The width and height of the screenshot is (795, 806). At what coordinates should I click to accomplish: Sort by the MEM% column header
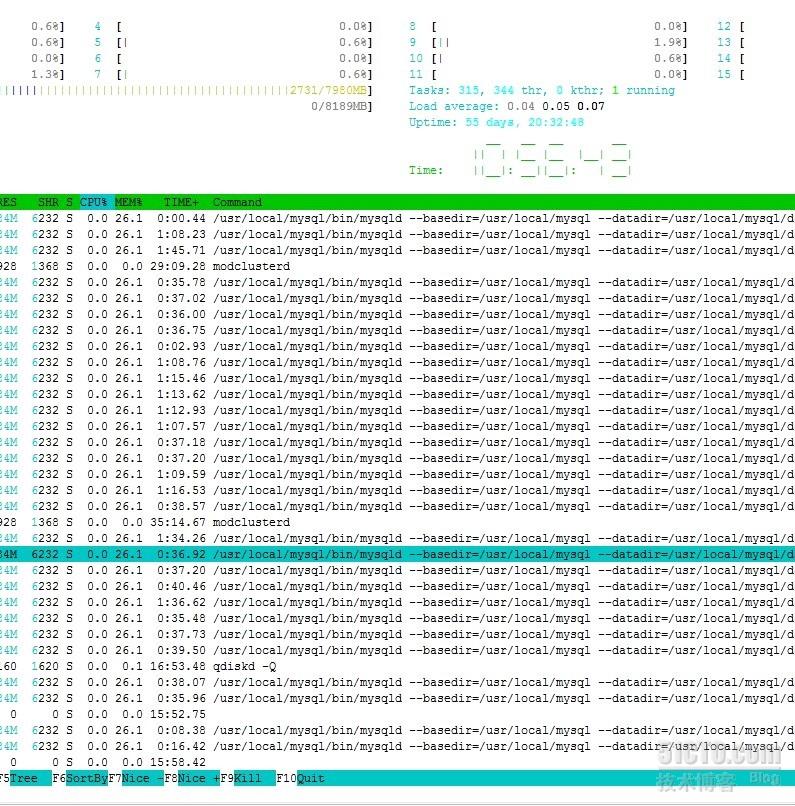pos(128,202)
